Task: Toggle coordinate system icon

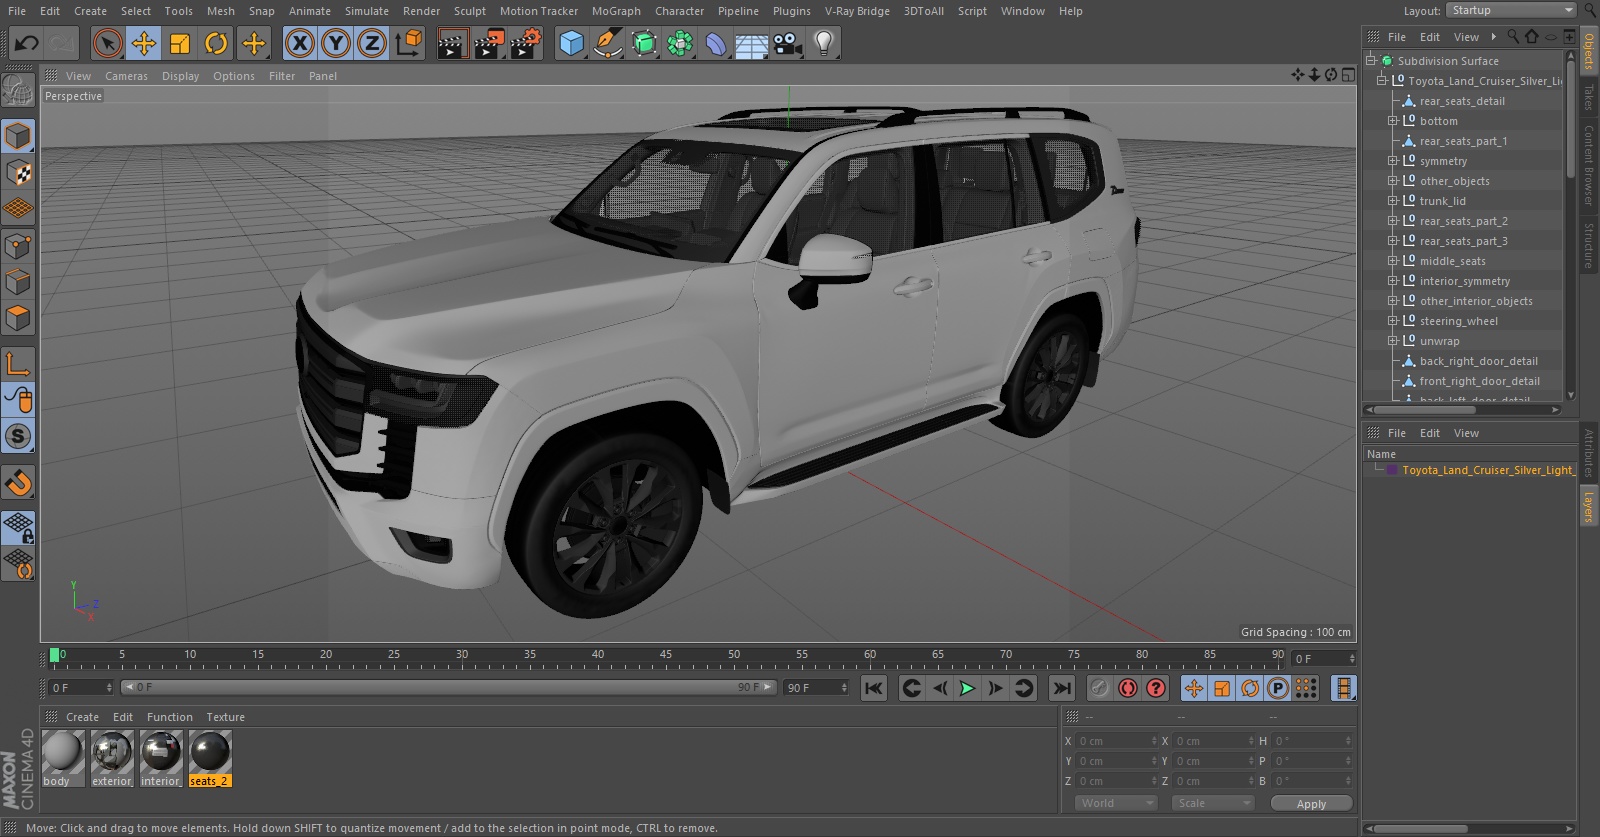Action: [409, 43]
